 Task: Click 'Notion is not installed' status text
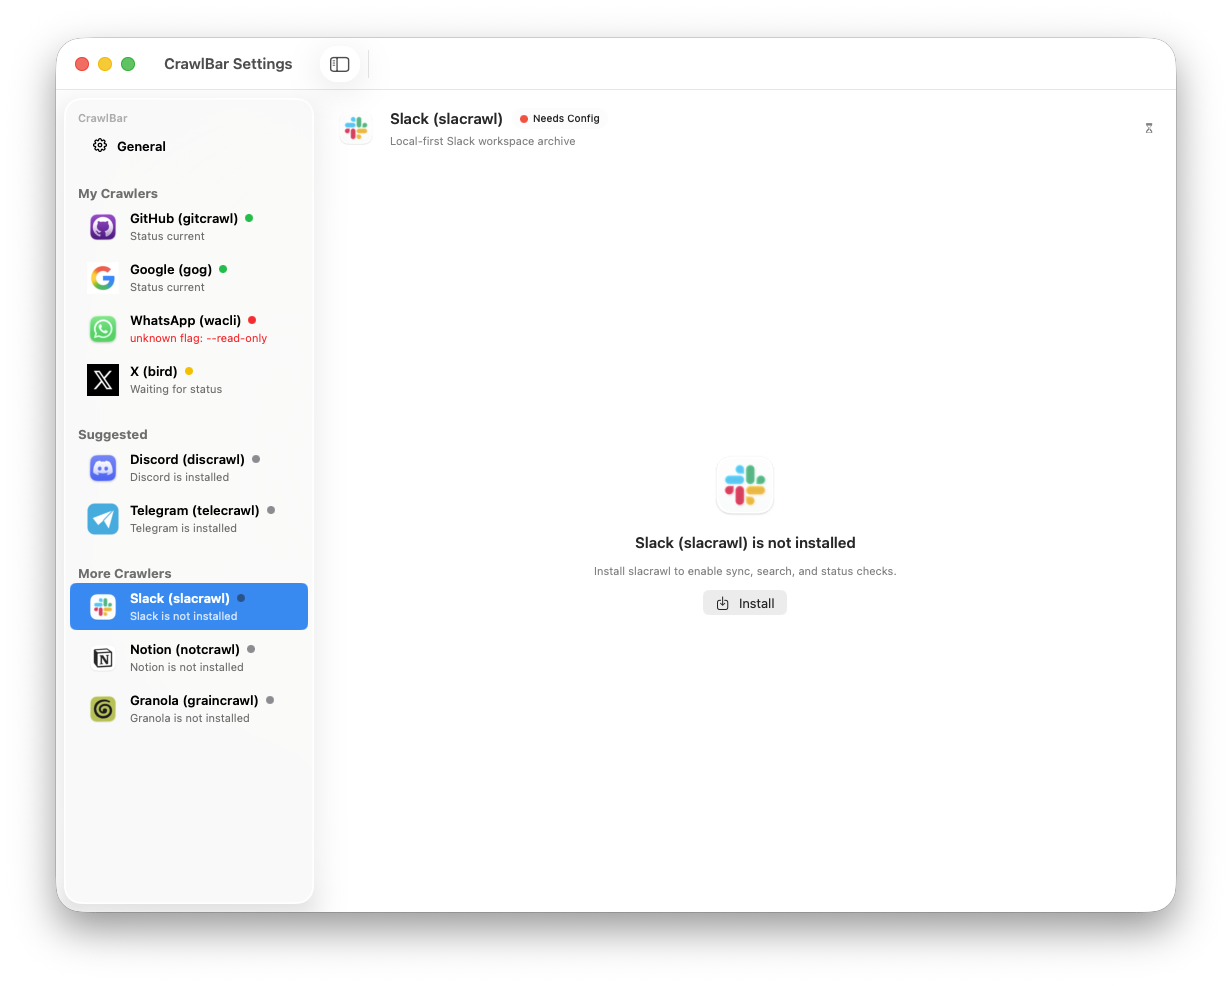187,667
